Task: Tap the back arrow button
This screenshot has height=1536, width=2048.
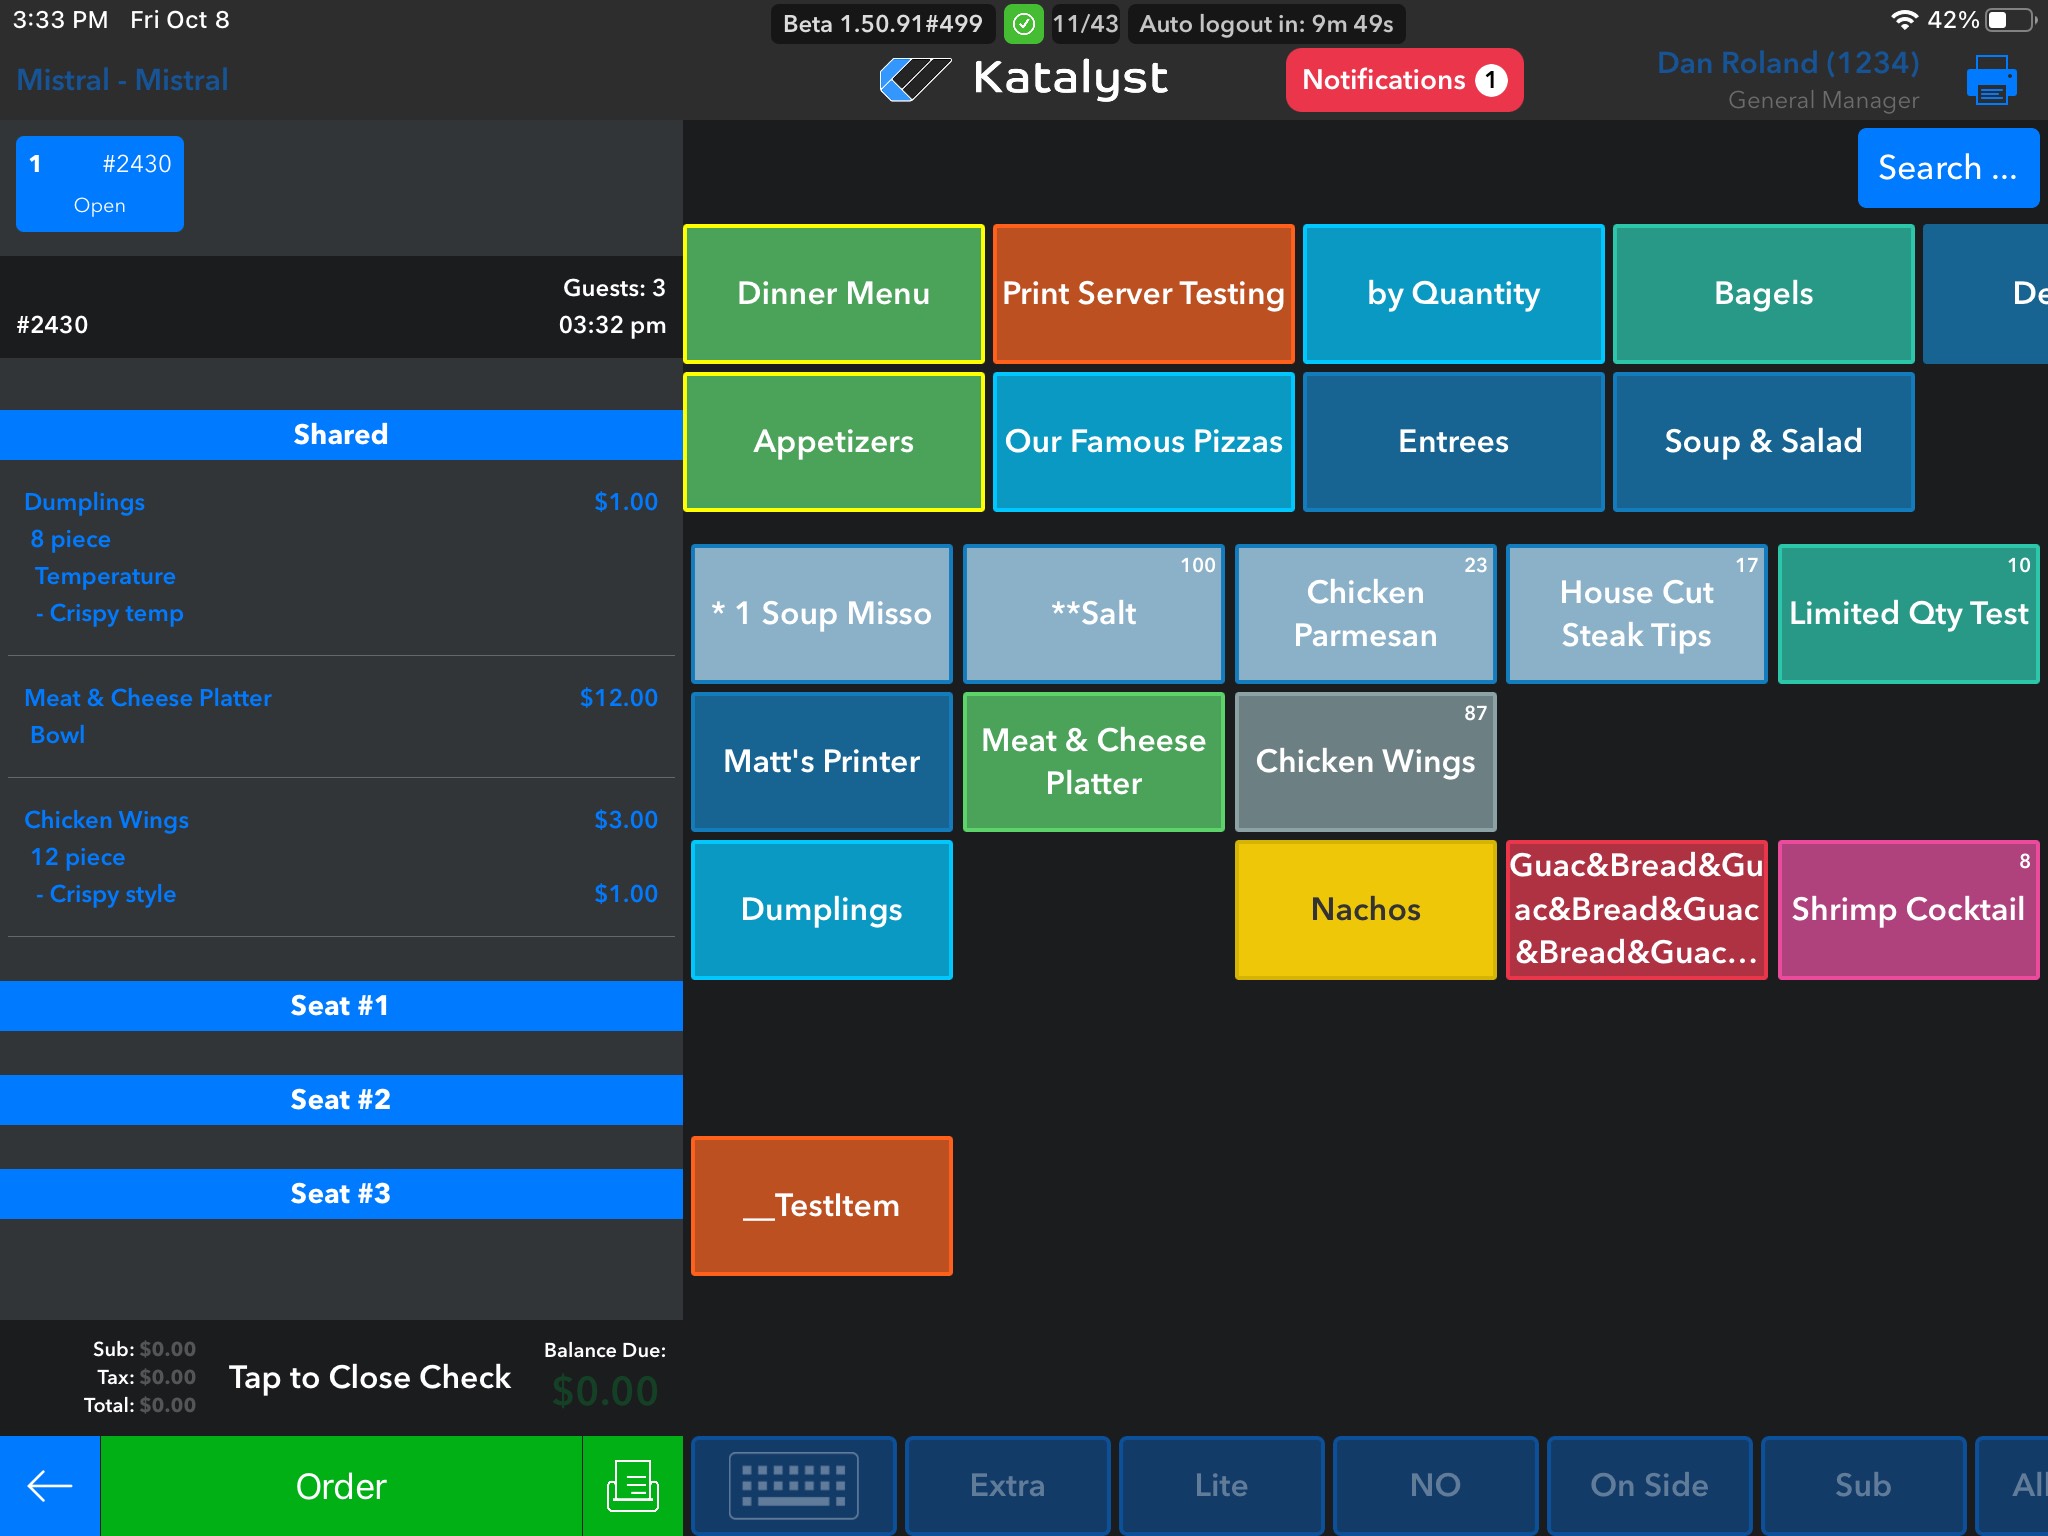Action: (x=49, y=1486)
